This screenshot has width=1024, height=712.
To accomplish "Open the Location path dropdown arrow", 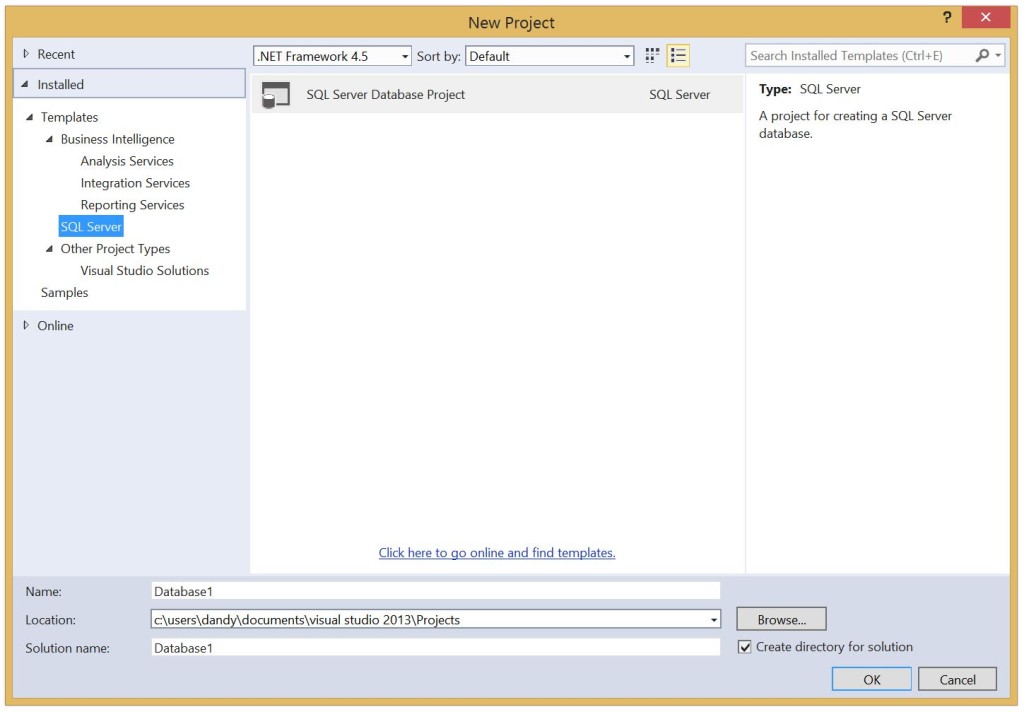I will pos(714,620).
